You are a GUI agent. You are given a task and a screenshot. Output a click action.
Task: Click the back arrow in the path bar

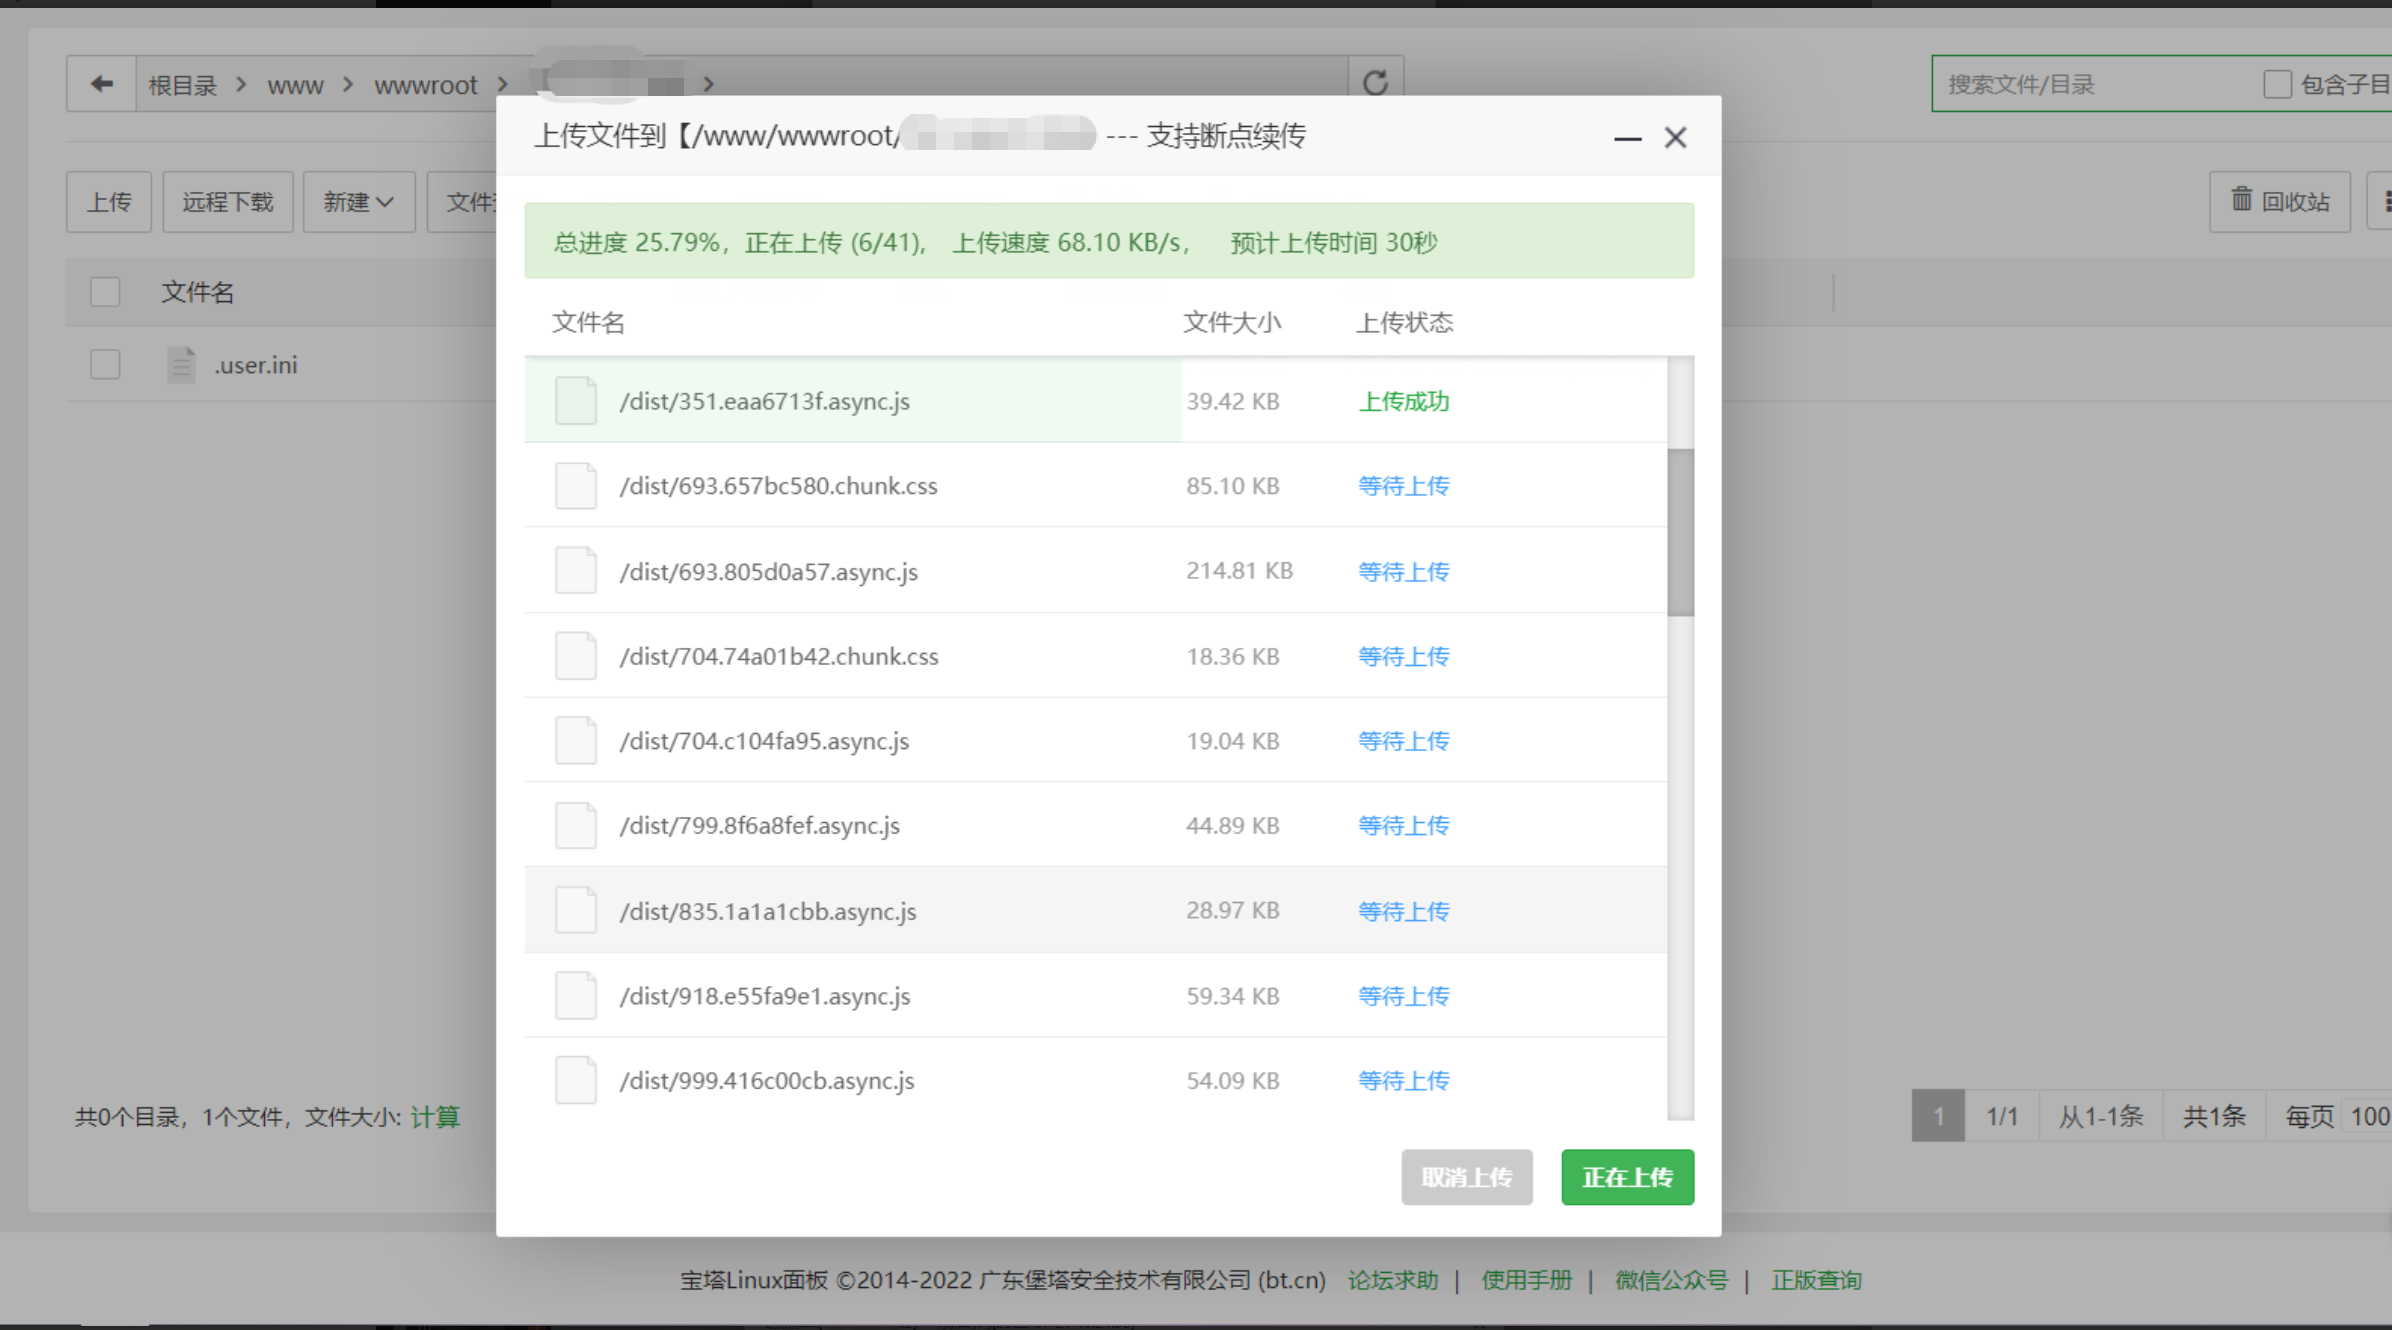tap(101, 84)
